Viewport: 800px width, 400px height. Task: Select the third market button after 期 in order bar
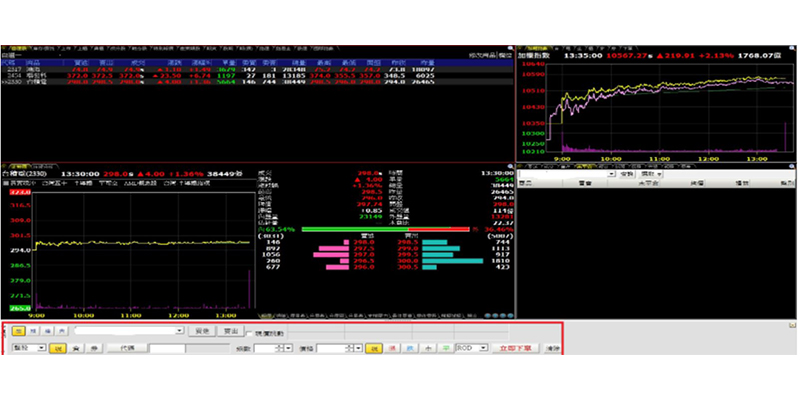47,331
